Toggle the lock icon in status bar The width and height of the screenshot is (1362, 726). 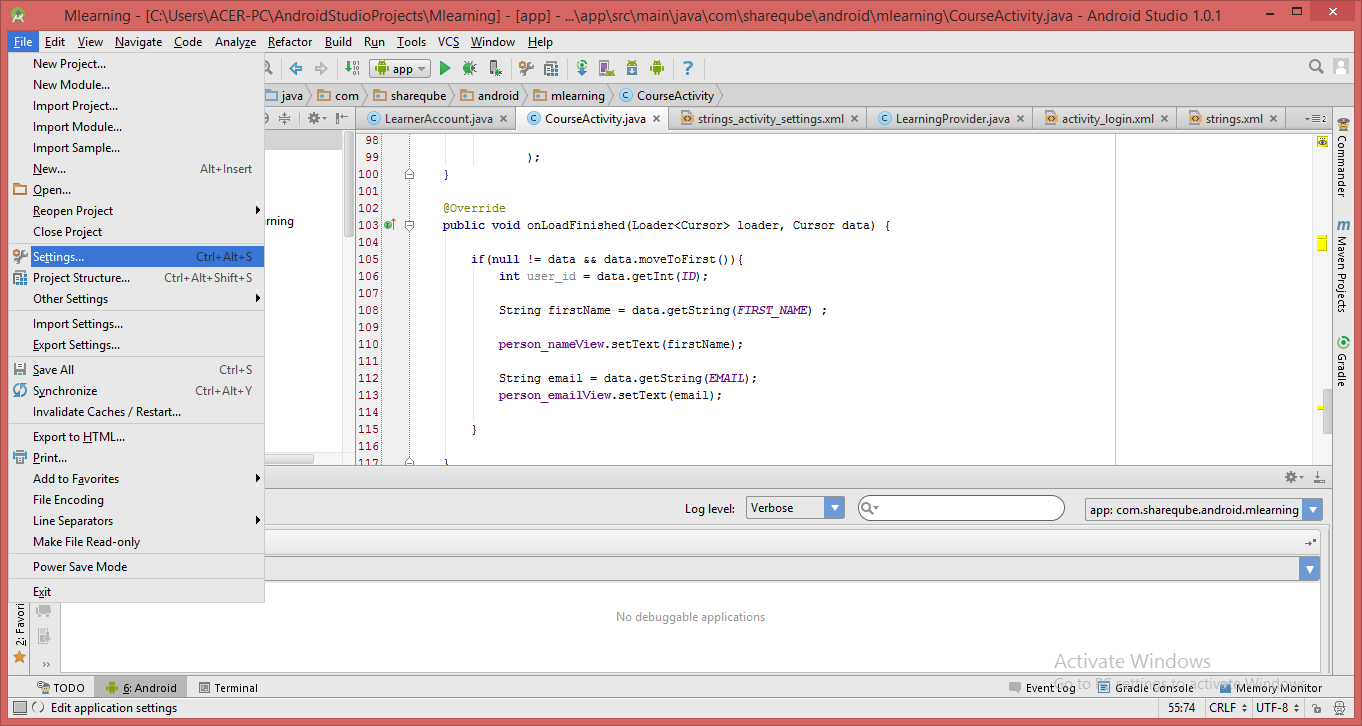(1315, 708)
